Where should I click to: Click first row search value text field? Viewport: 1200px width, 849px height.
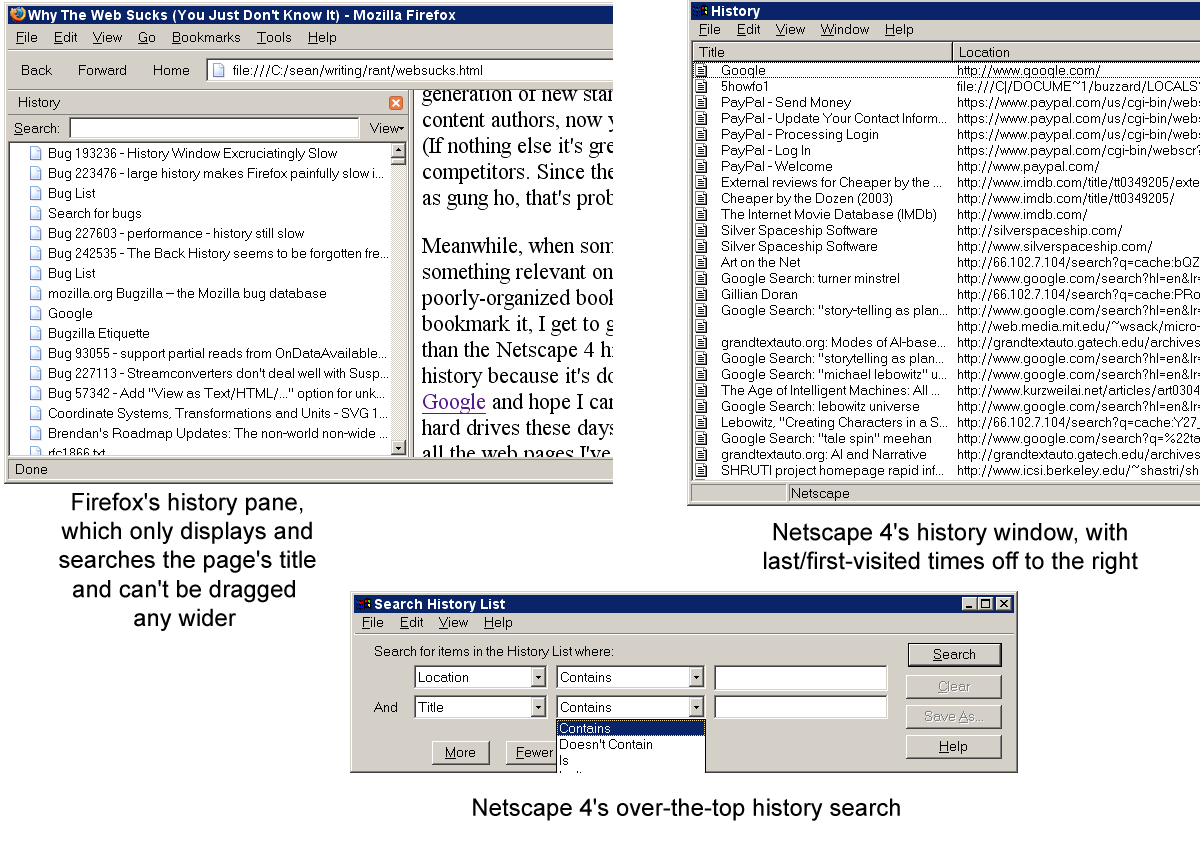(x=800, y=677)
